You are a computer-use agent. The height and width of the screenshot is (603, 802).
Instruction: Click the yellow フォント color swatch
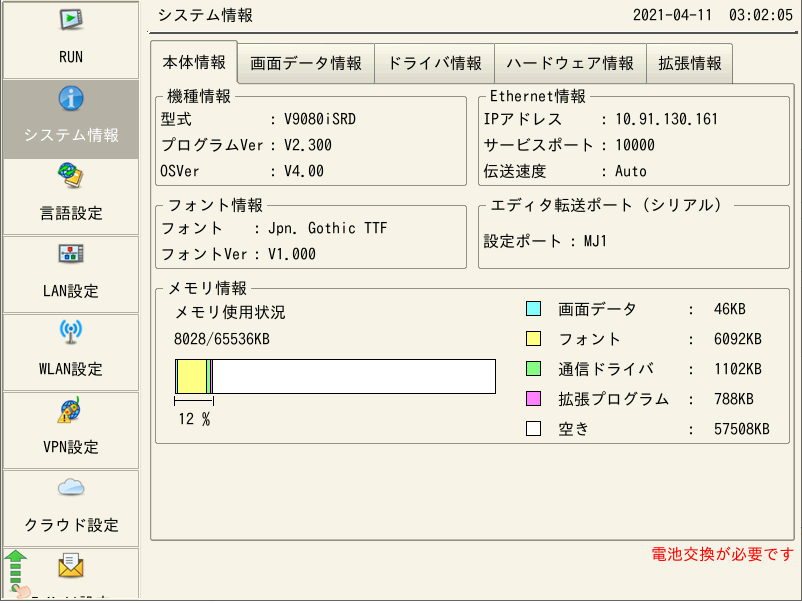pos(533,339)
